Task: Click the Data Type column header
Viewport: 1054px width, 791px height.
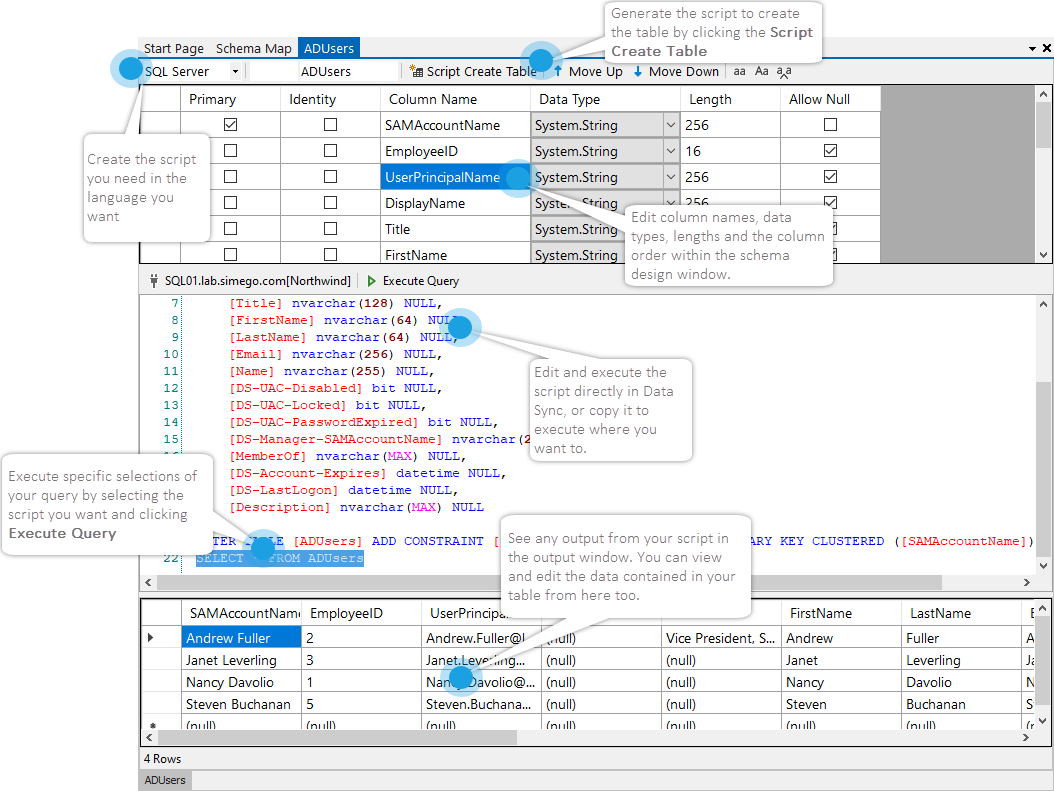Action: pyautogui.click(x=605, y=99)
